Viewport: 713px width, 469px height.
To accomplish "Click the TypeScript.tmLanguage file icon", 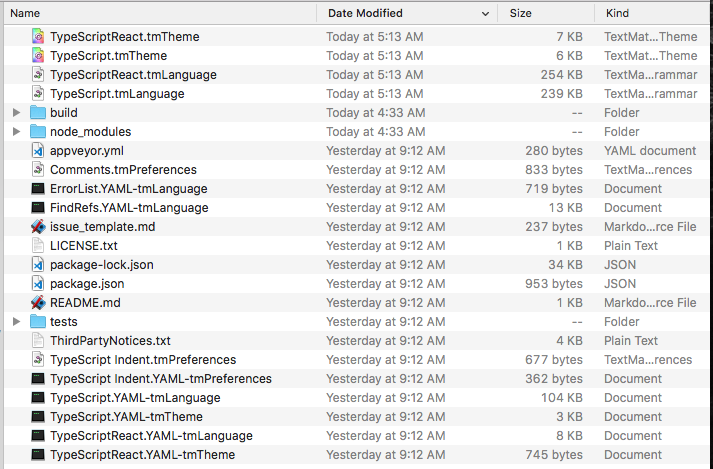I will coord(38,94).
